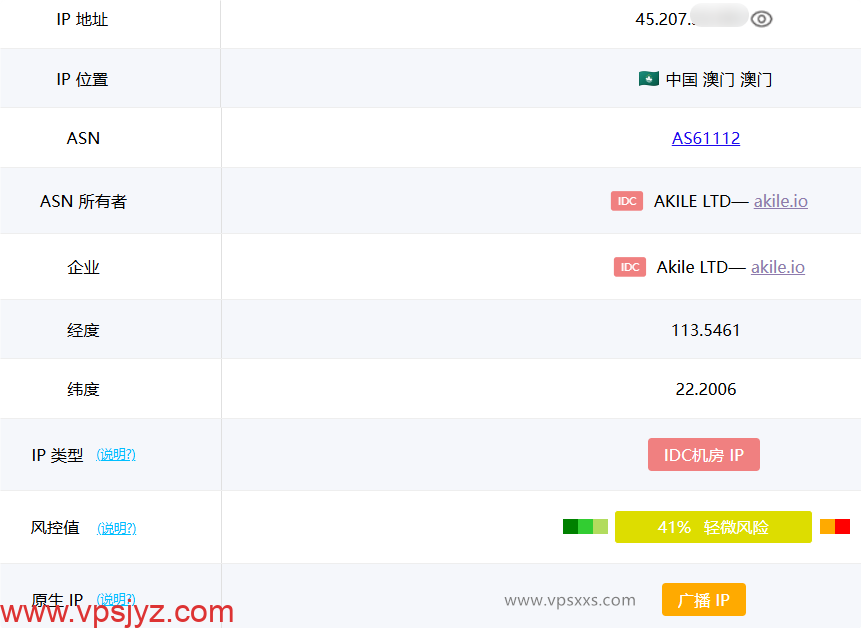Open the AS61112 ASN details link
Image resolution: width=861 pixels, height=628 pixels.
tap(706, 138)
